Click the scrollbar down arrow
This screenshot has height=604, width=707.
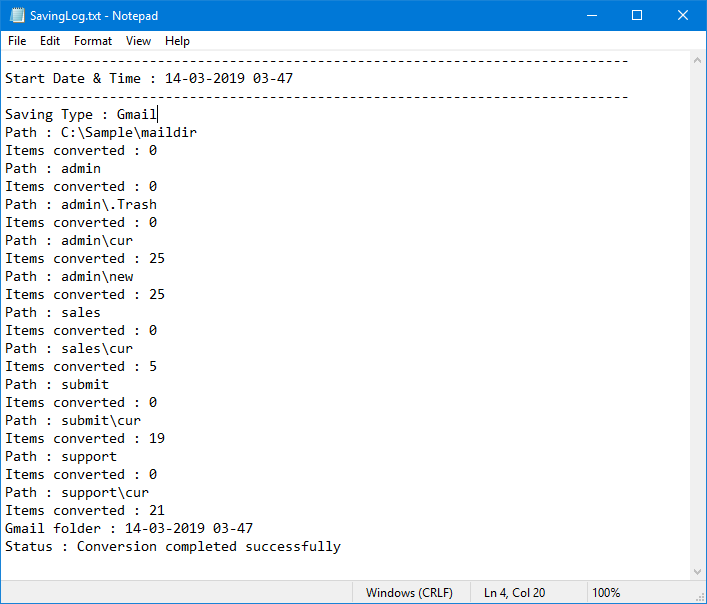coord(697,572)
